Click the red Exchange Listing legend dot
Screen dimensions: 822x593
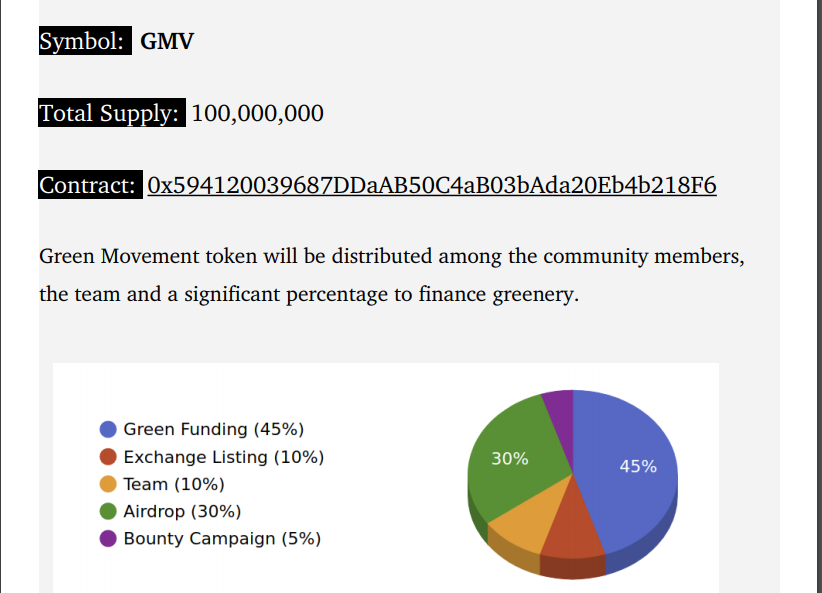[109, 457]
